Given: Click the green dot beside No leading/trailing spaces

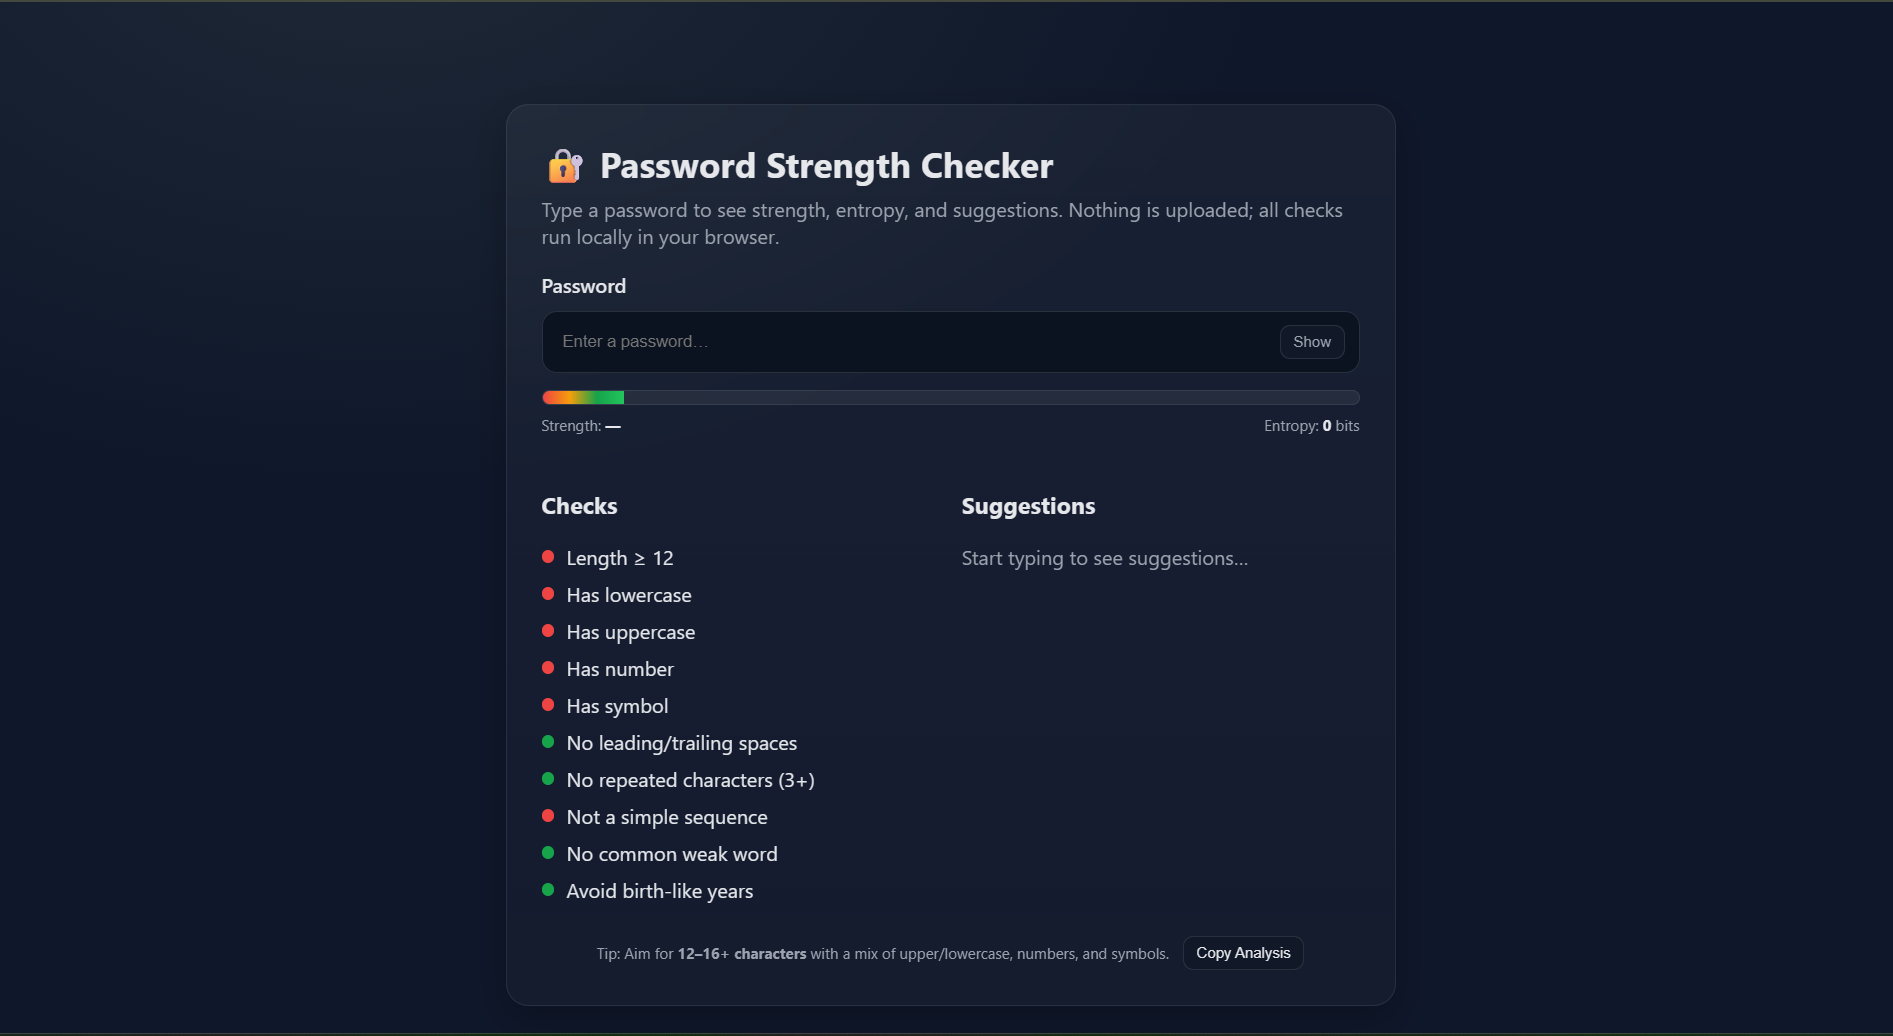Looking at the screenshot, I should 548,741.
